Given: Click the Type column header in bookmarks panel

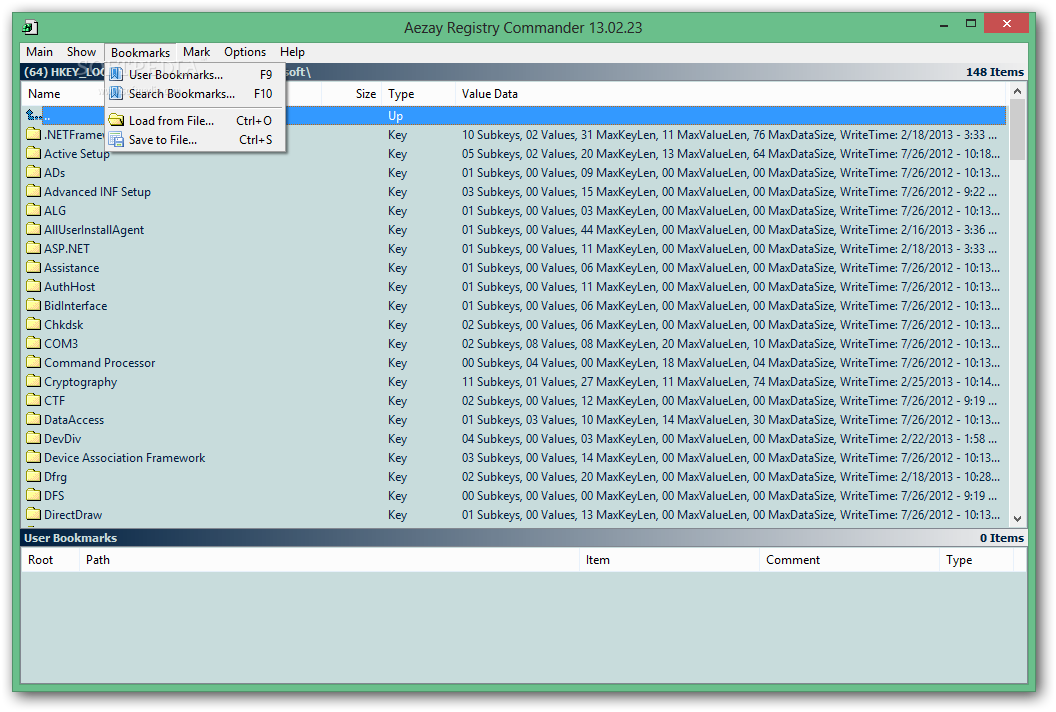Looking at the screenshot, I should tap(976, 560).
